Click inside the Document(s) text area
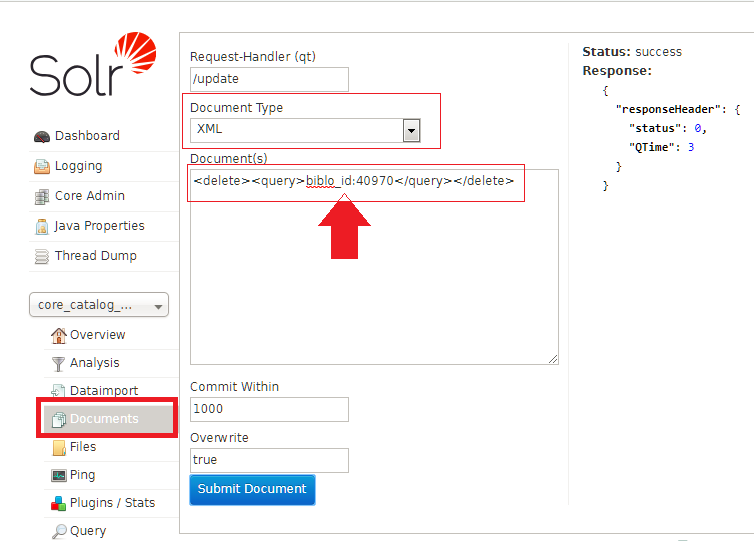The height and width of the screenshot is (541, 754). [x=374, y=267]
